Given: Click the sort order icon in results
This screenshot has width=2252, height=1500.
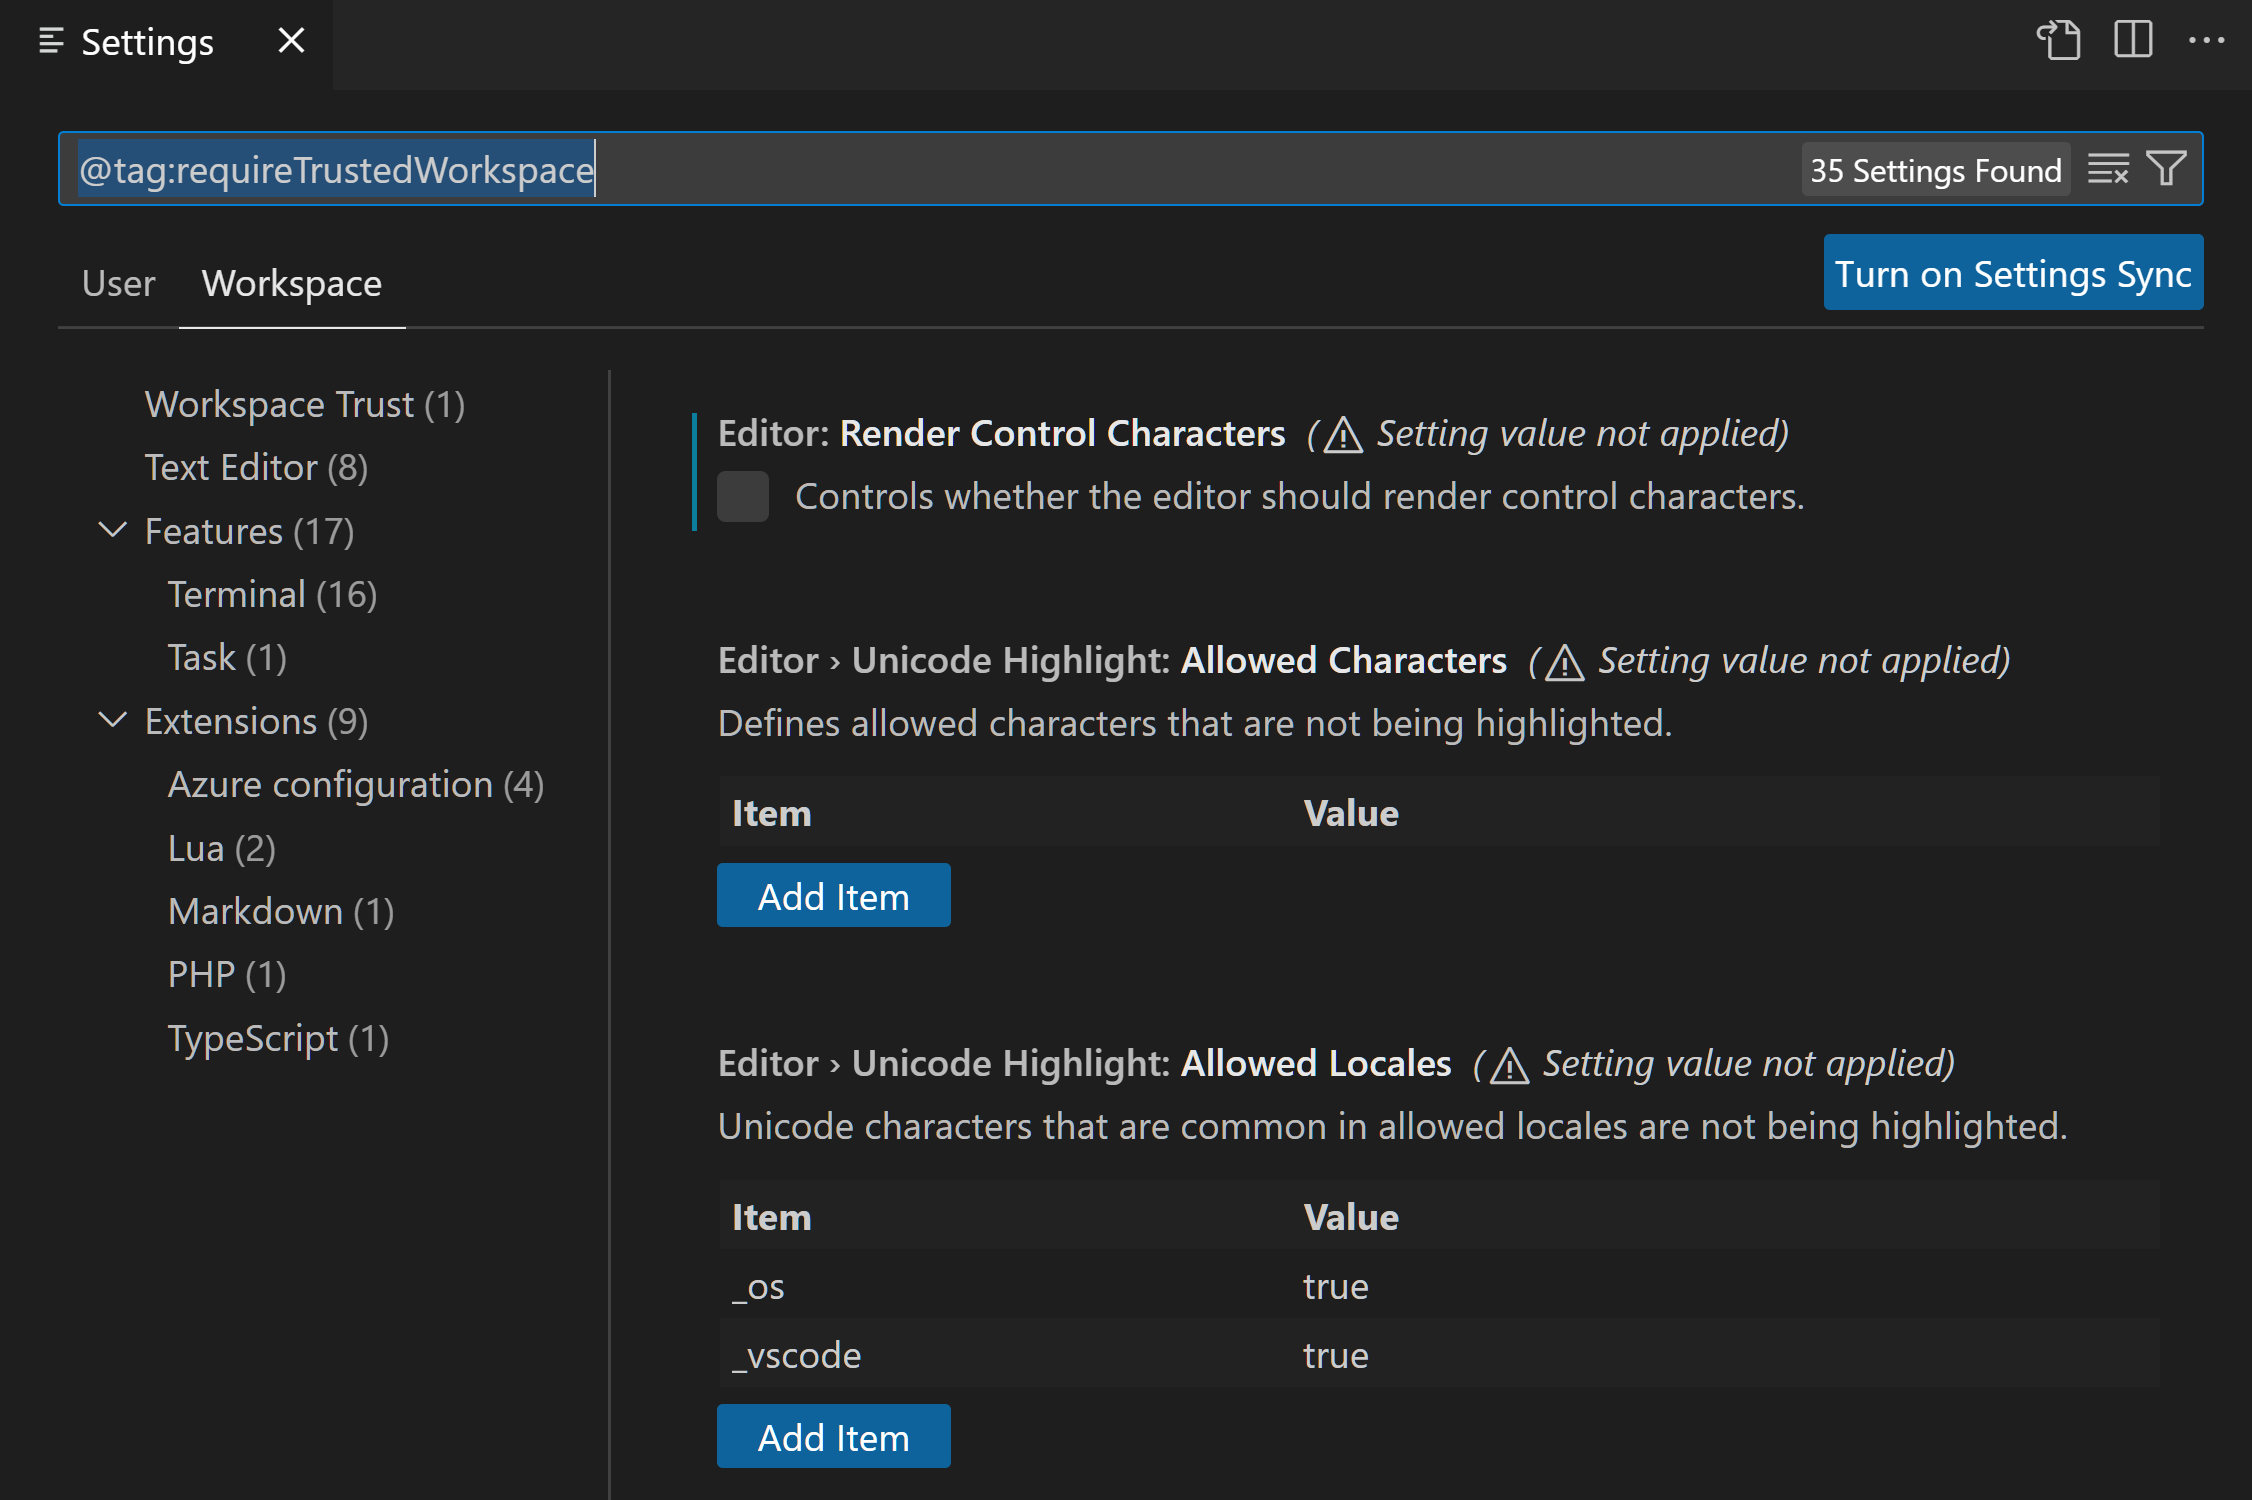Looking at the screenshot, I should coord(2108,167).
